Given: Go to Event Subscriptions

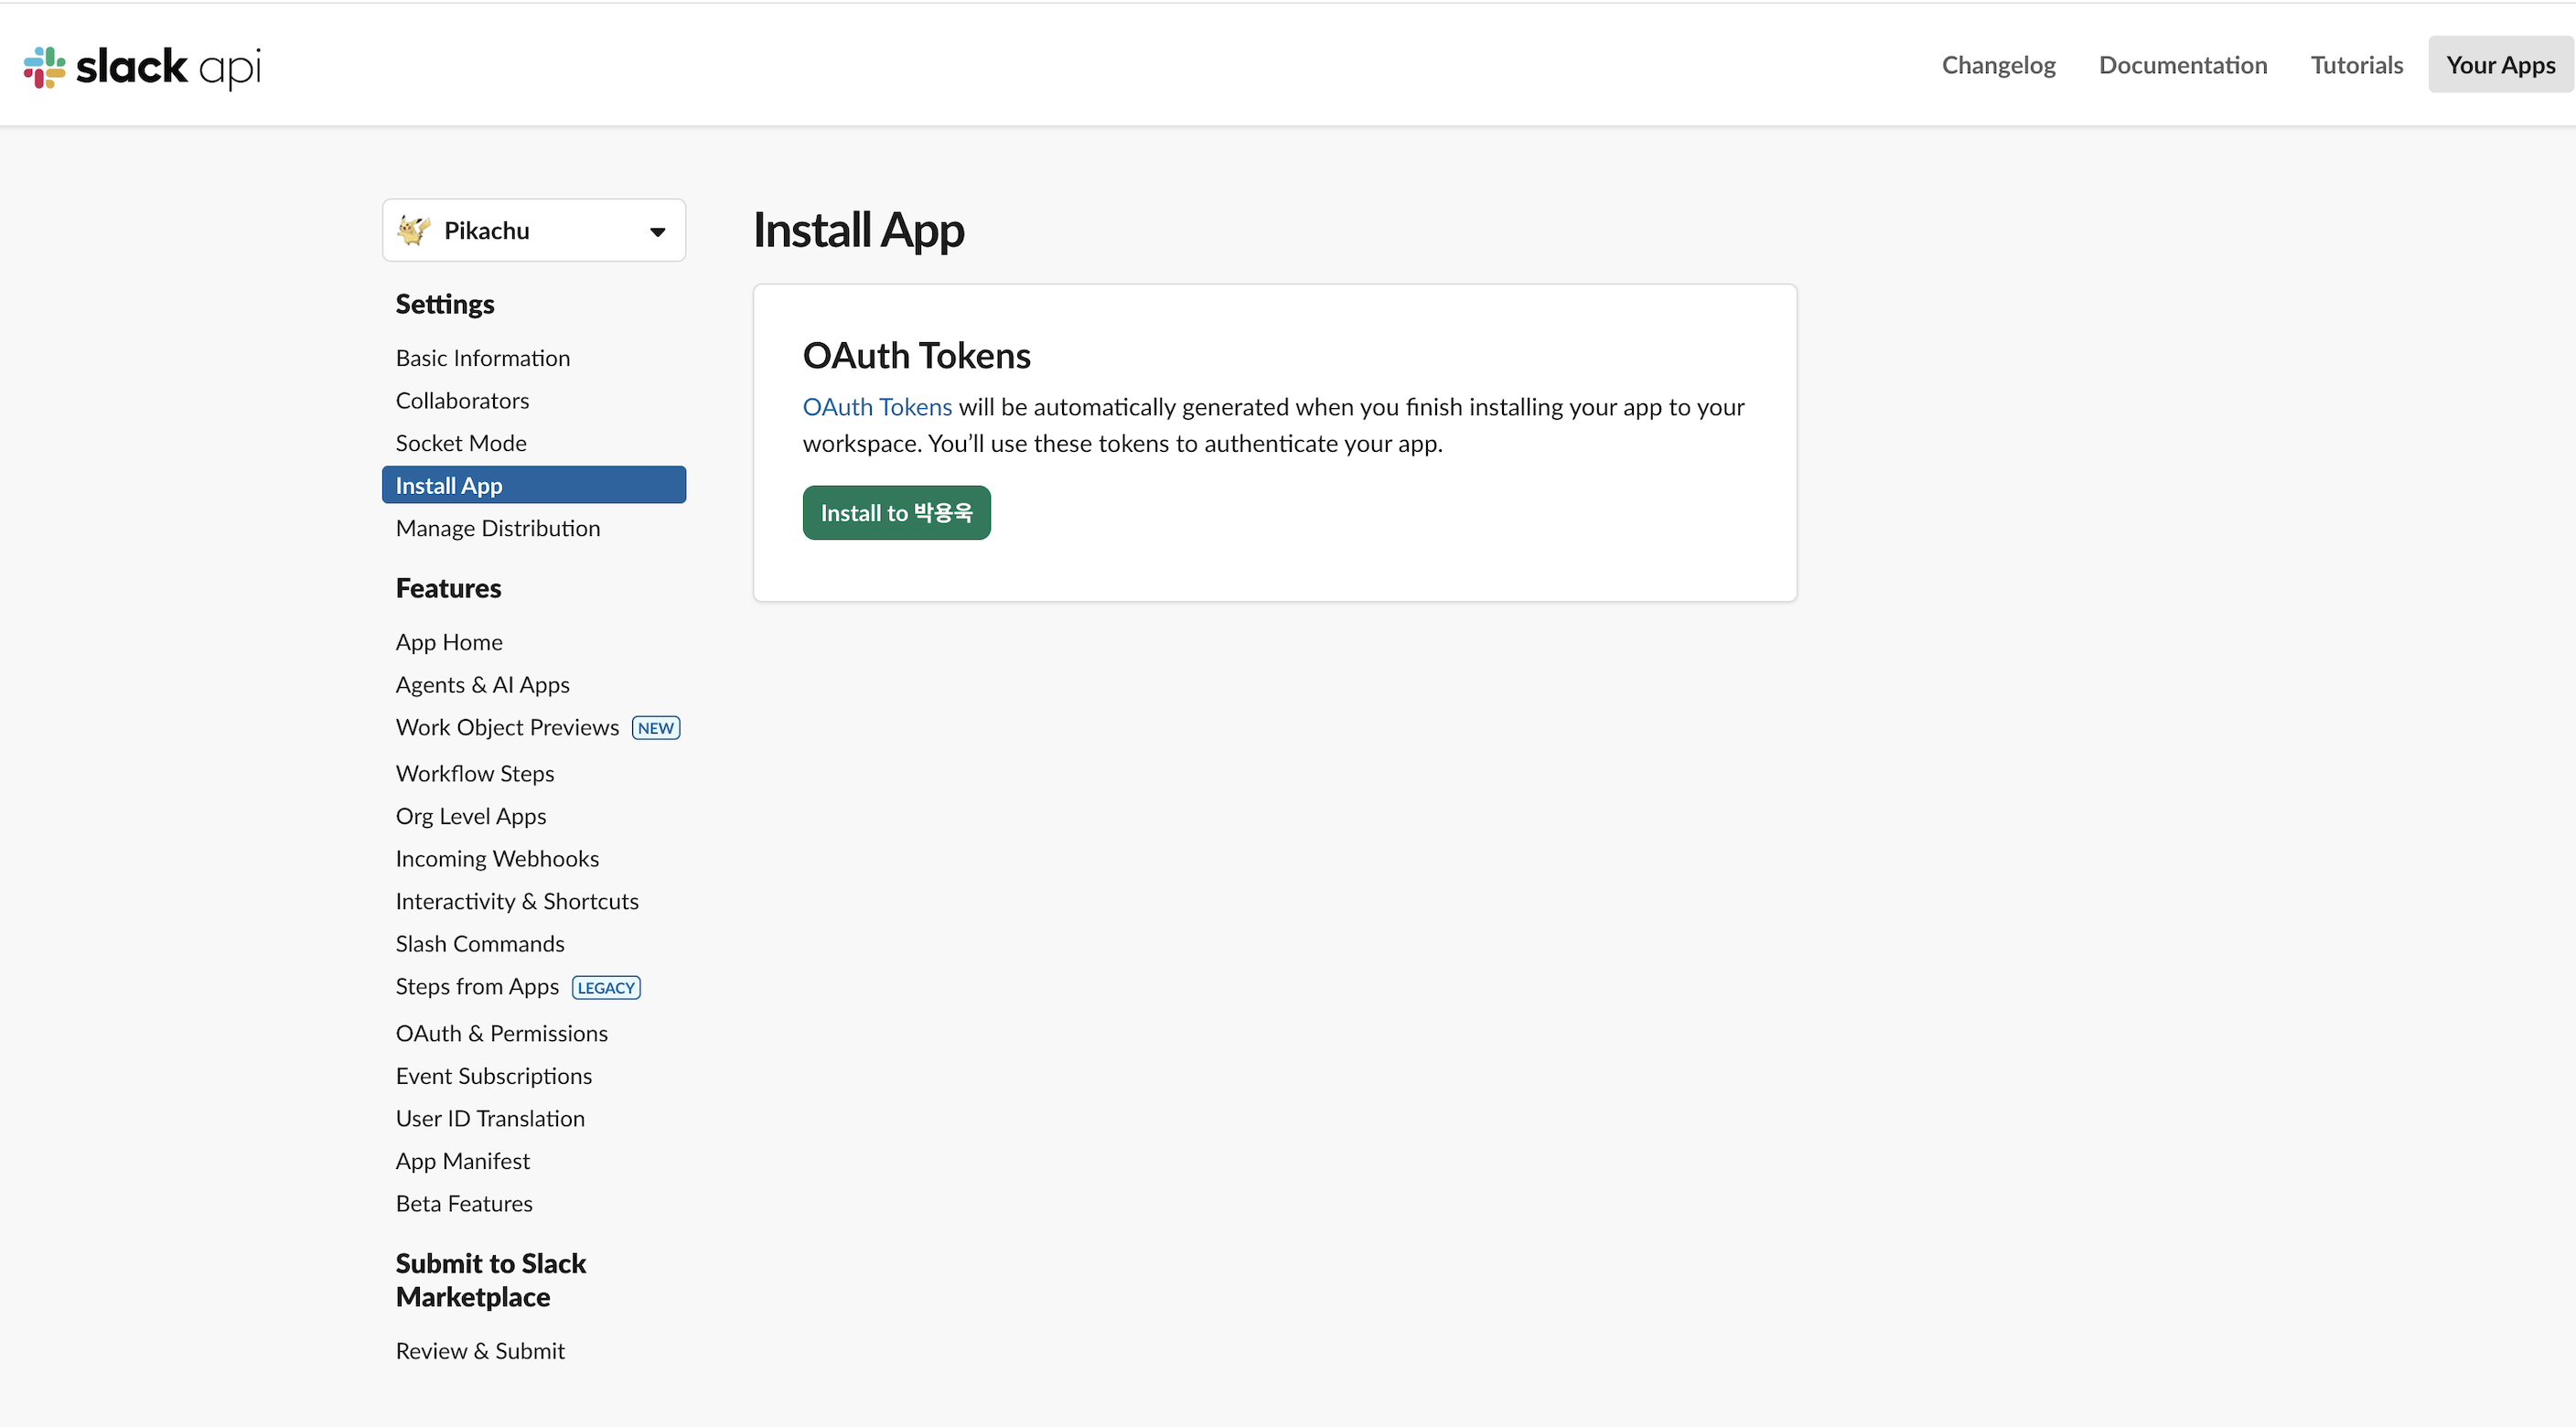Looking at the screenshot, I should point(494,1076).
